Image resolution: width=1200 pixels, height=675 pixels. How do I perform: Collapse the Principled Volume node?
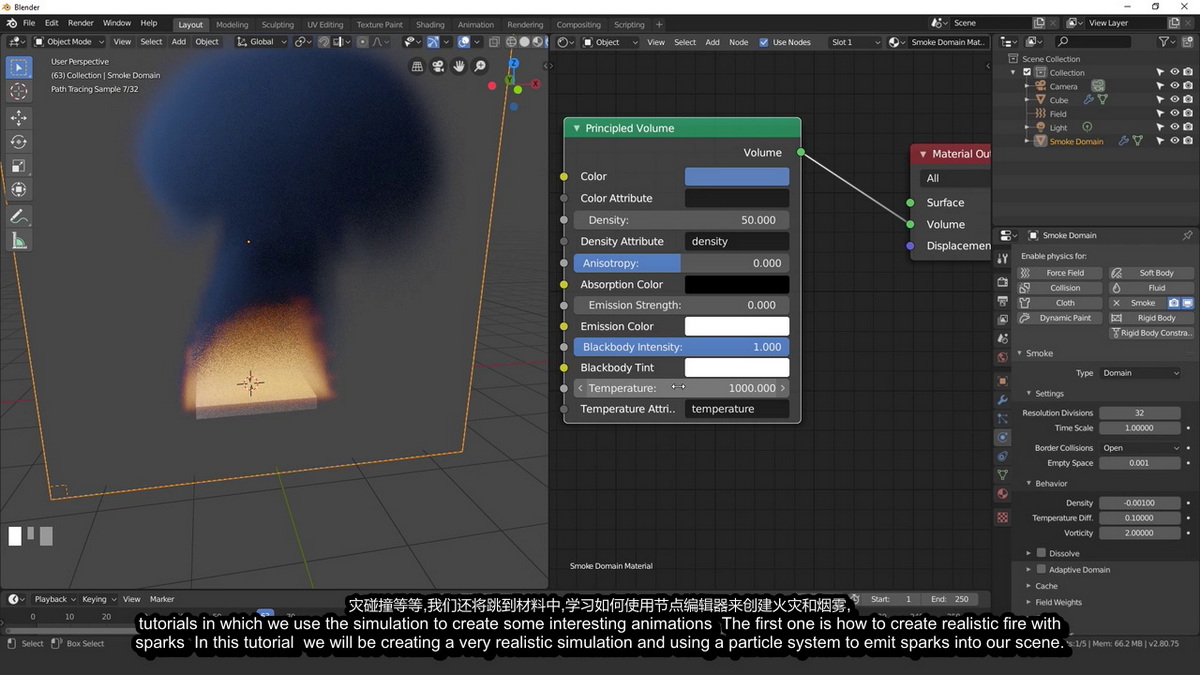(x=575, y=128)
